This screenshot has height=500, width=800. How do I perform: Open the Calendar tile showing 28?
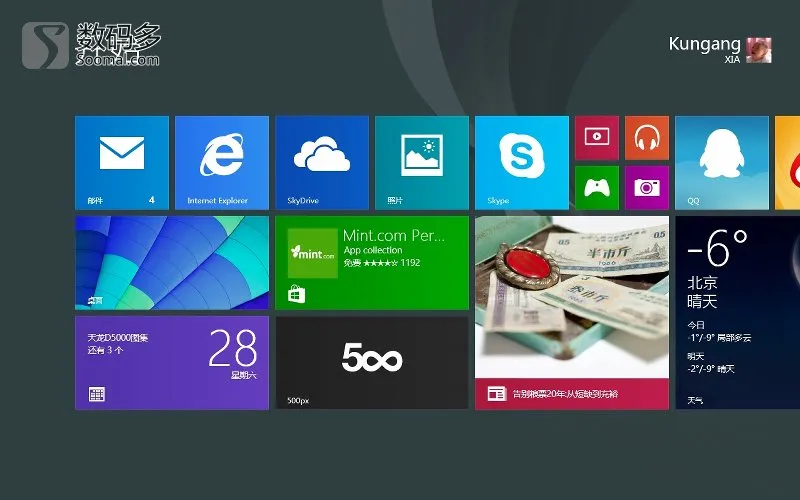(x=171, y=363)
